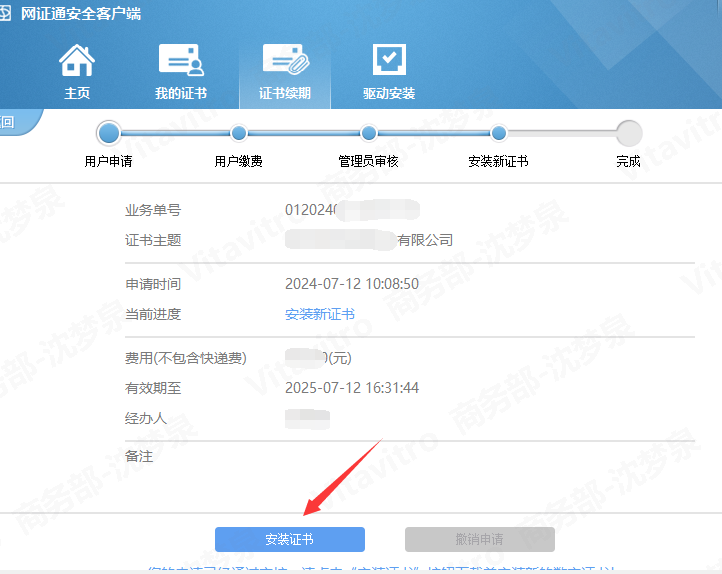Click the blue hint text at bottom
Screen dimensions: 722x574
(380, 568)
